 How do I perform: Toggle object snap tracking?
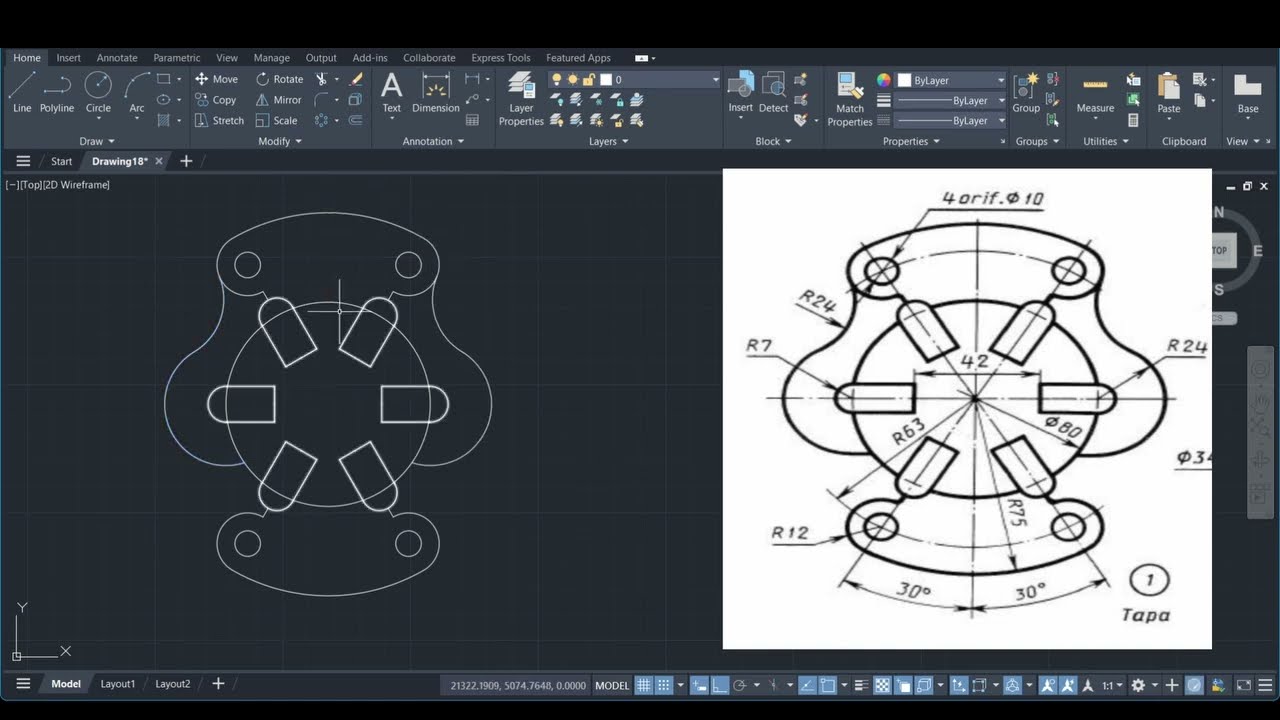tap(807, 685)
